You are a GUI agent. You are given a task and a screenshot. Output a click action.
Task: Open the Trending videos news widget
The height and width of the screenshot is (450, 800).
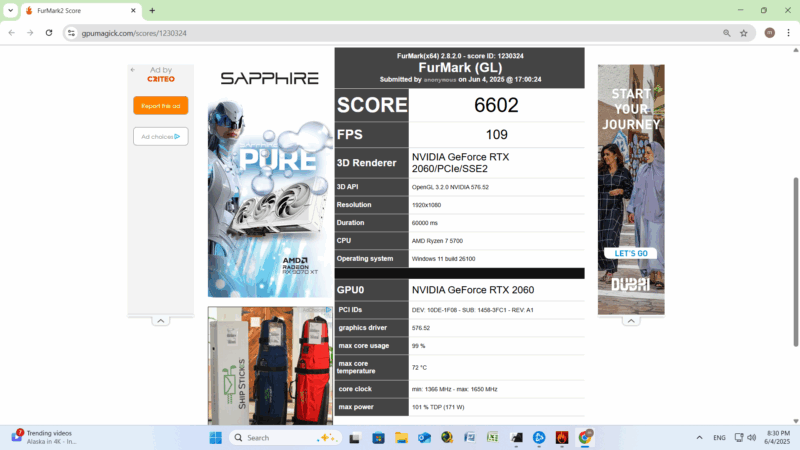(x=44, y=437)
